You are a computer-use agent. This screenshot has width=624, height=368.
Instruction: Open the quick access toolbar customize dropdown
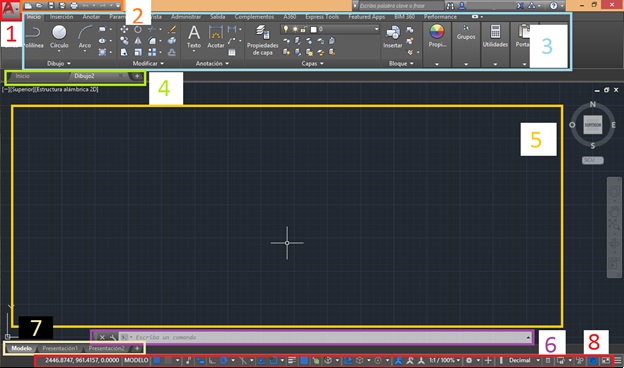point(118,6)
